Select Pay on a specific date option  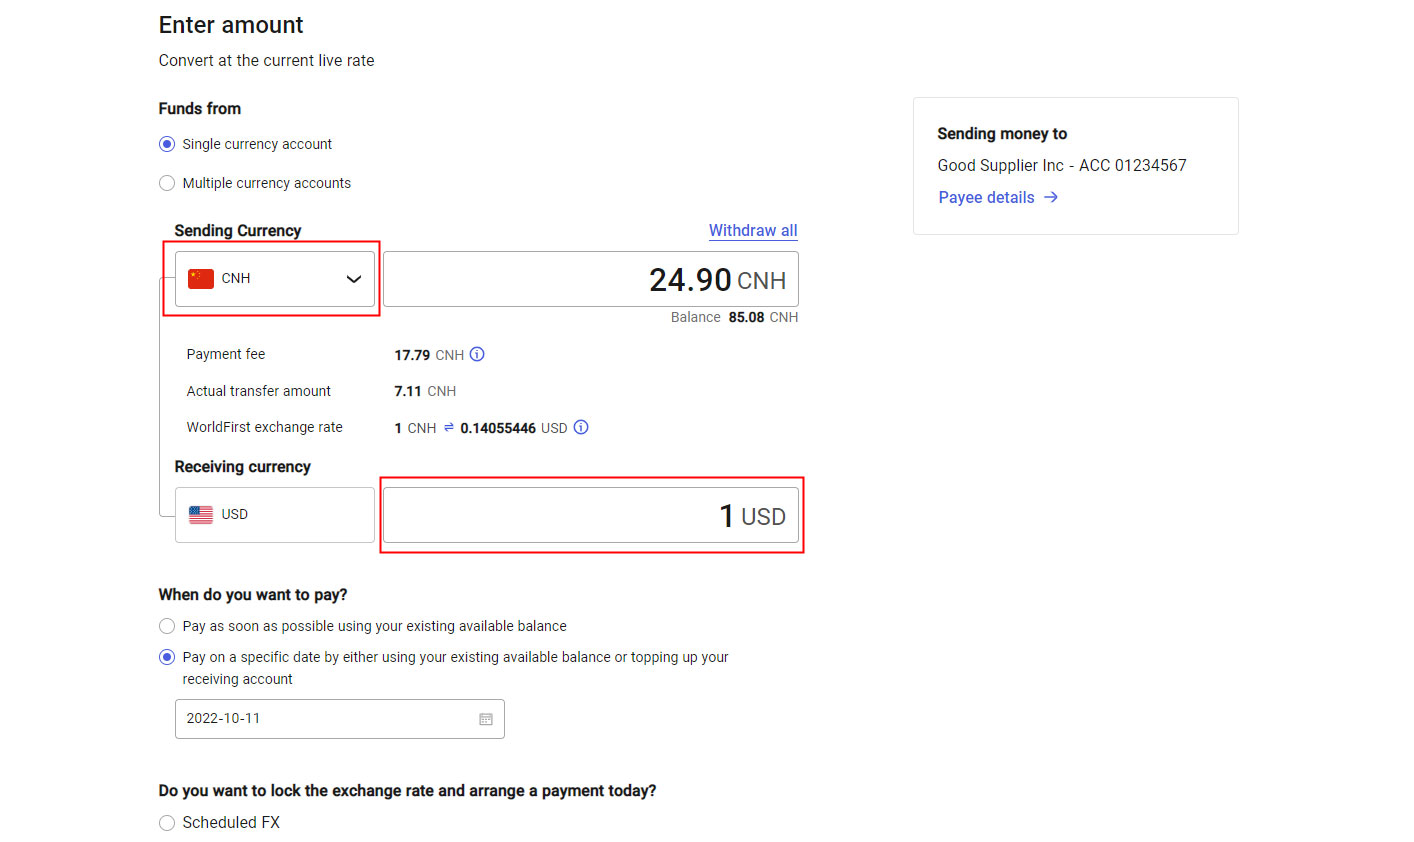[x=167, y=657]
